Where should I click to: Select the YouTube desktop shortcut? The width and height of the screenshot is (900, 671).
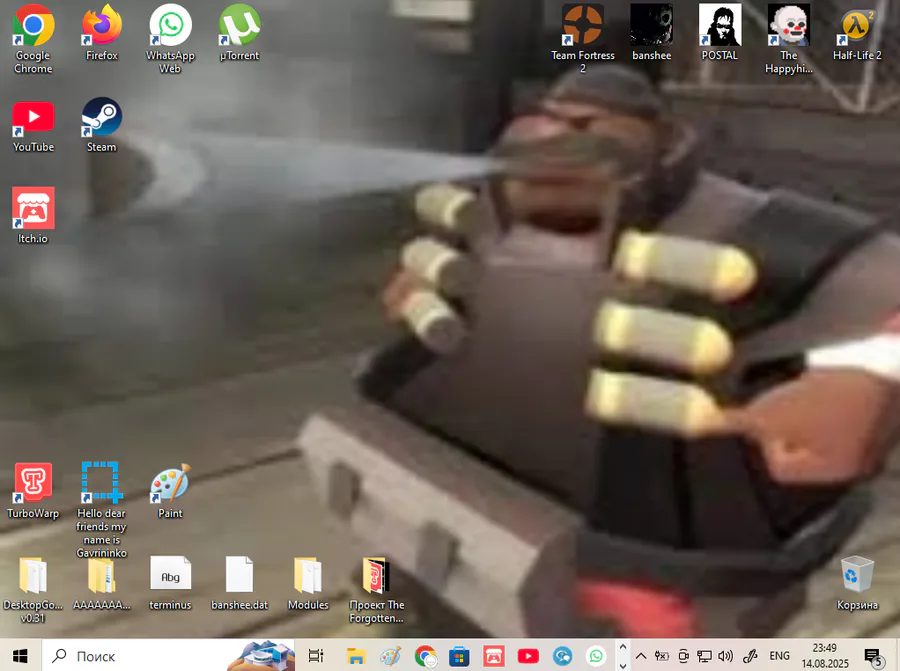tap(33, 125)
